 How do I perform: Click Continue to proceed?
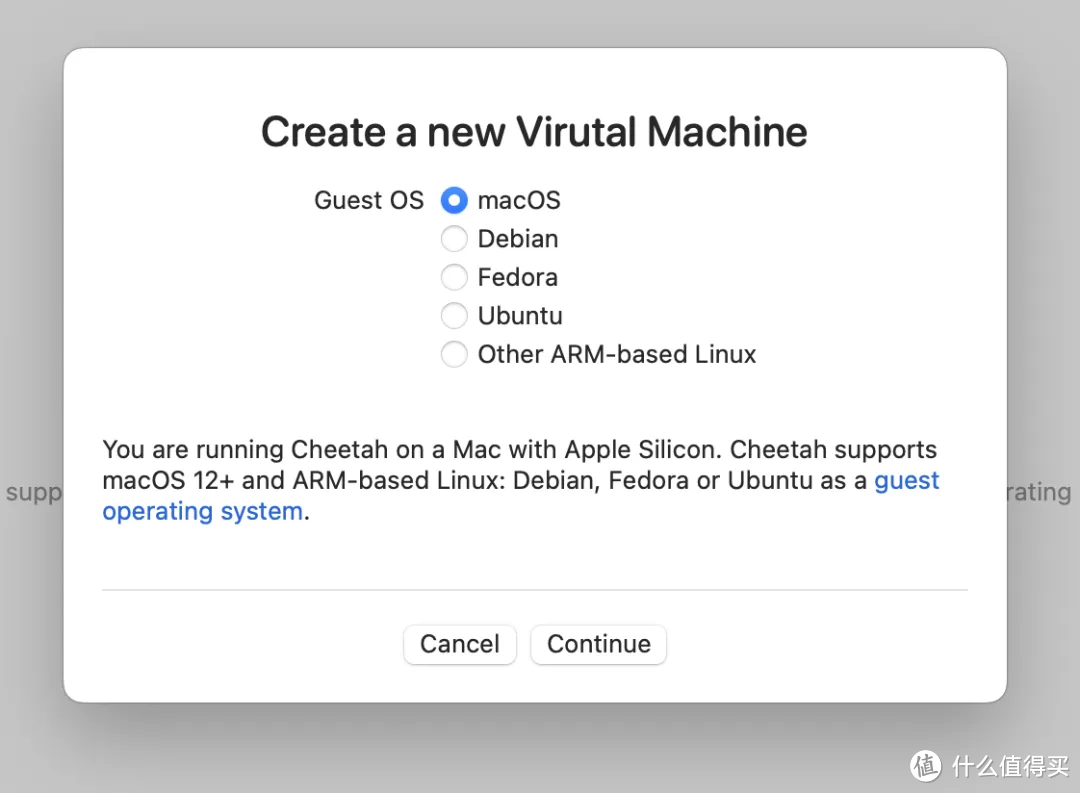point(599,645)
